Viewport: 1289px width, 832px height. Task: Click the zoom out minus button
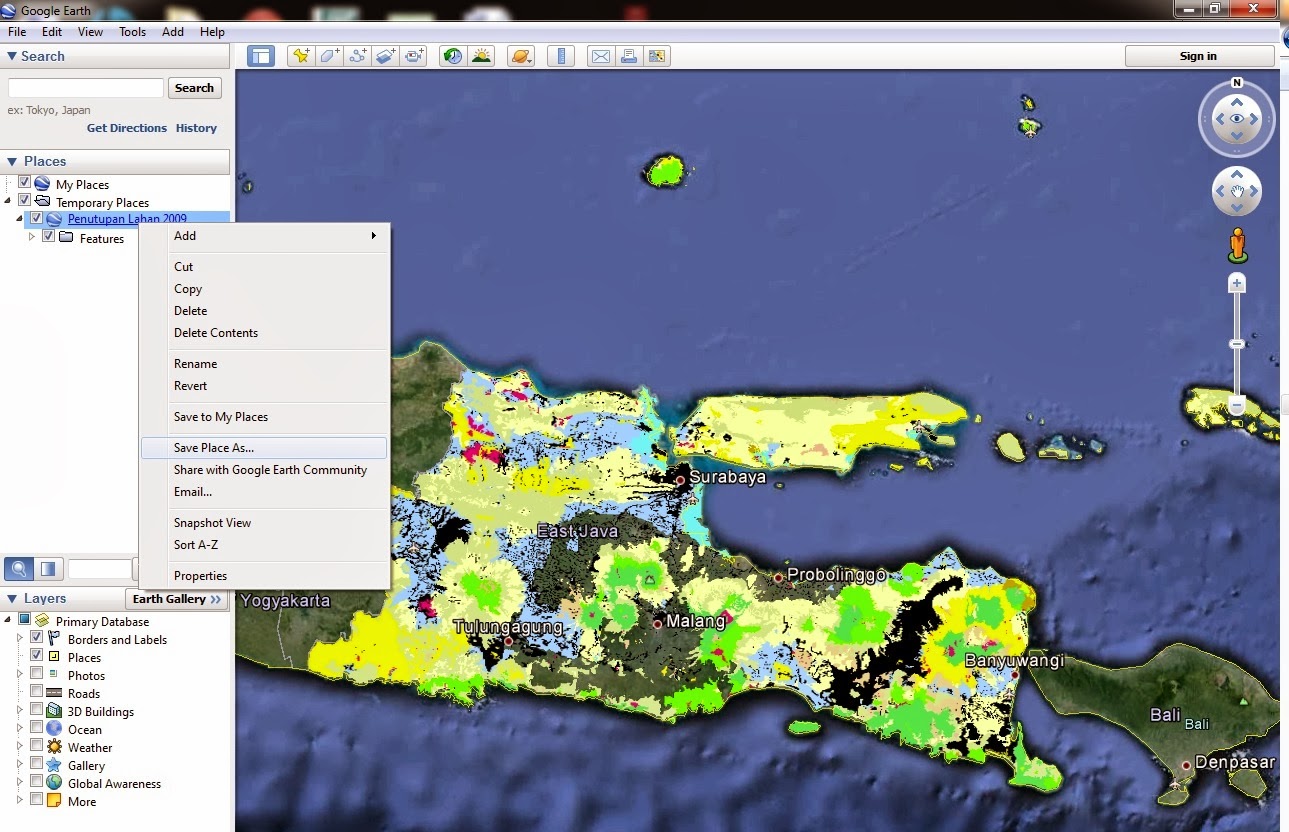click(x=1237, y=406)
